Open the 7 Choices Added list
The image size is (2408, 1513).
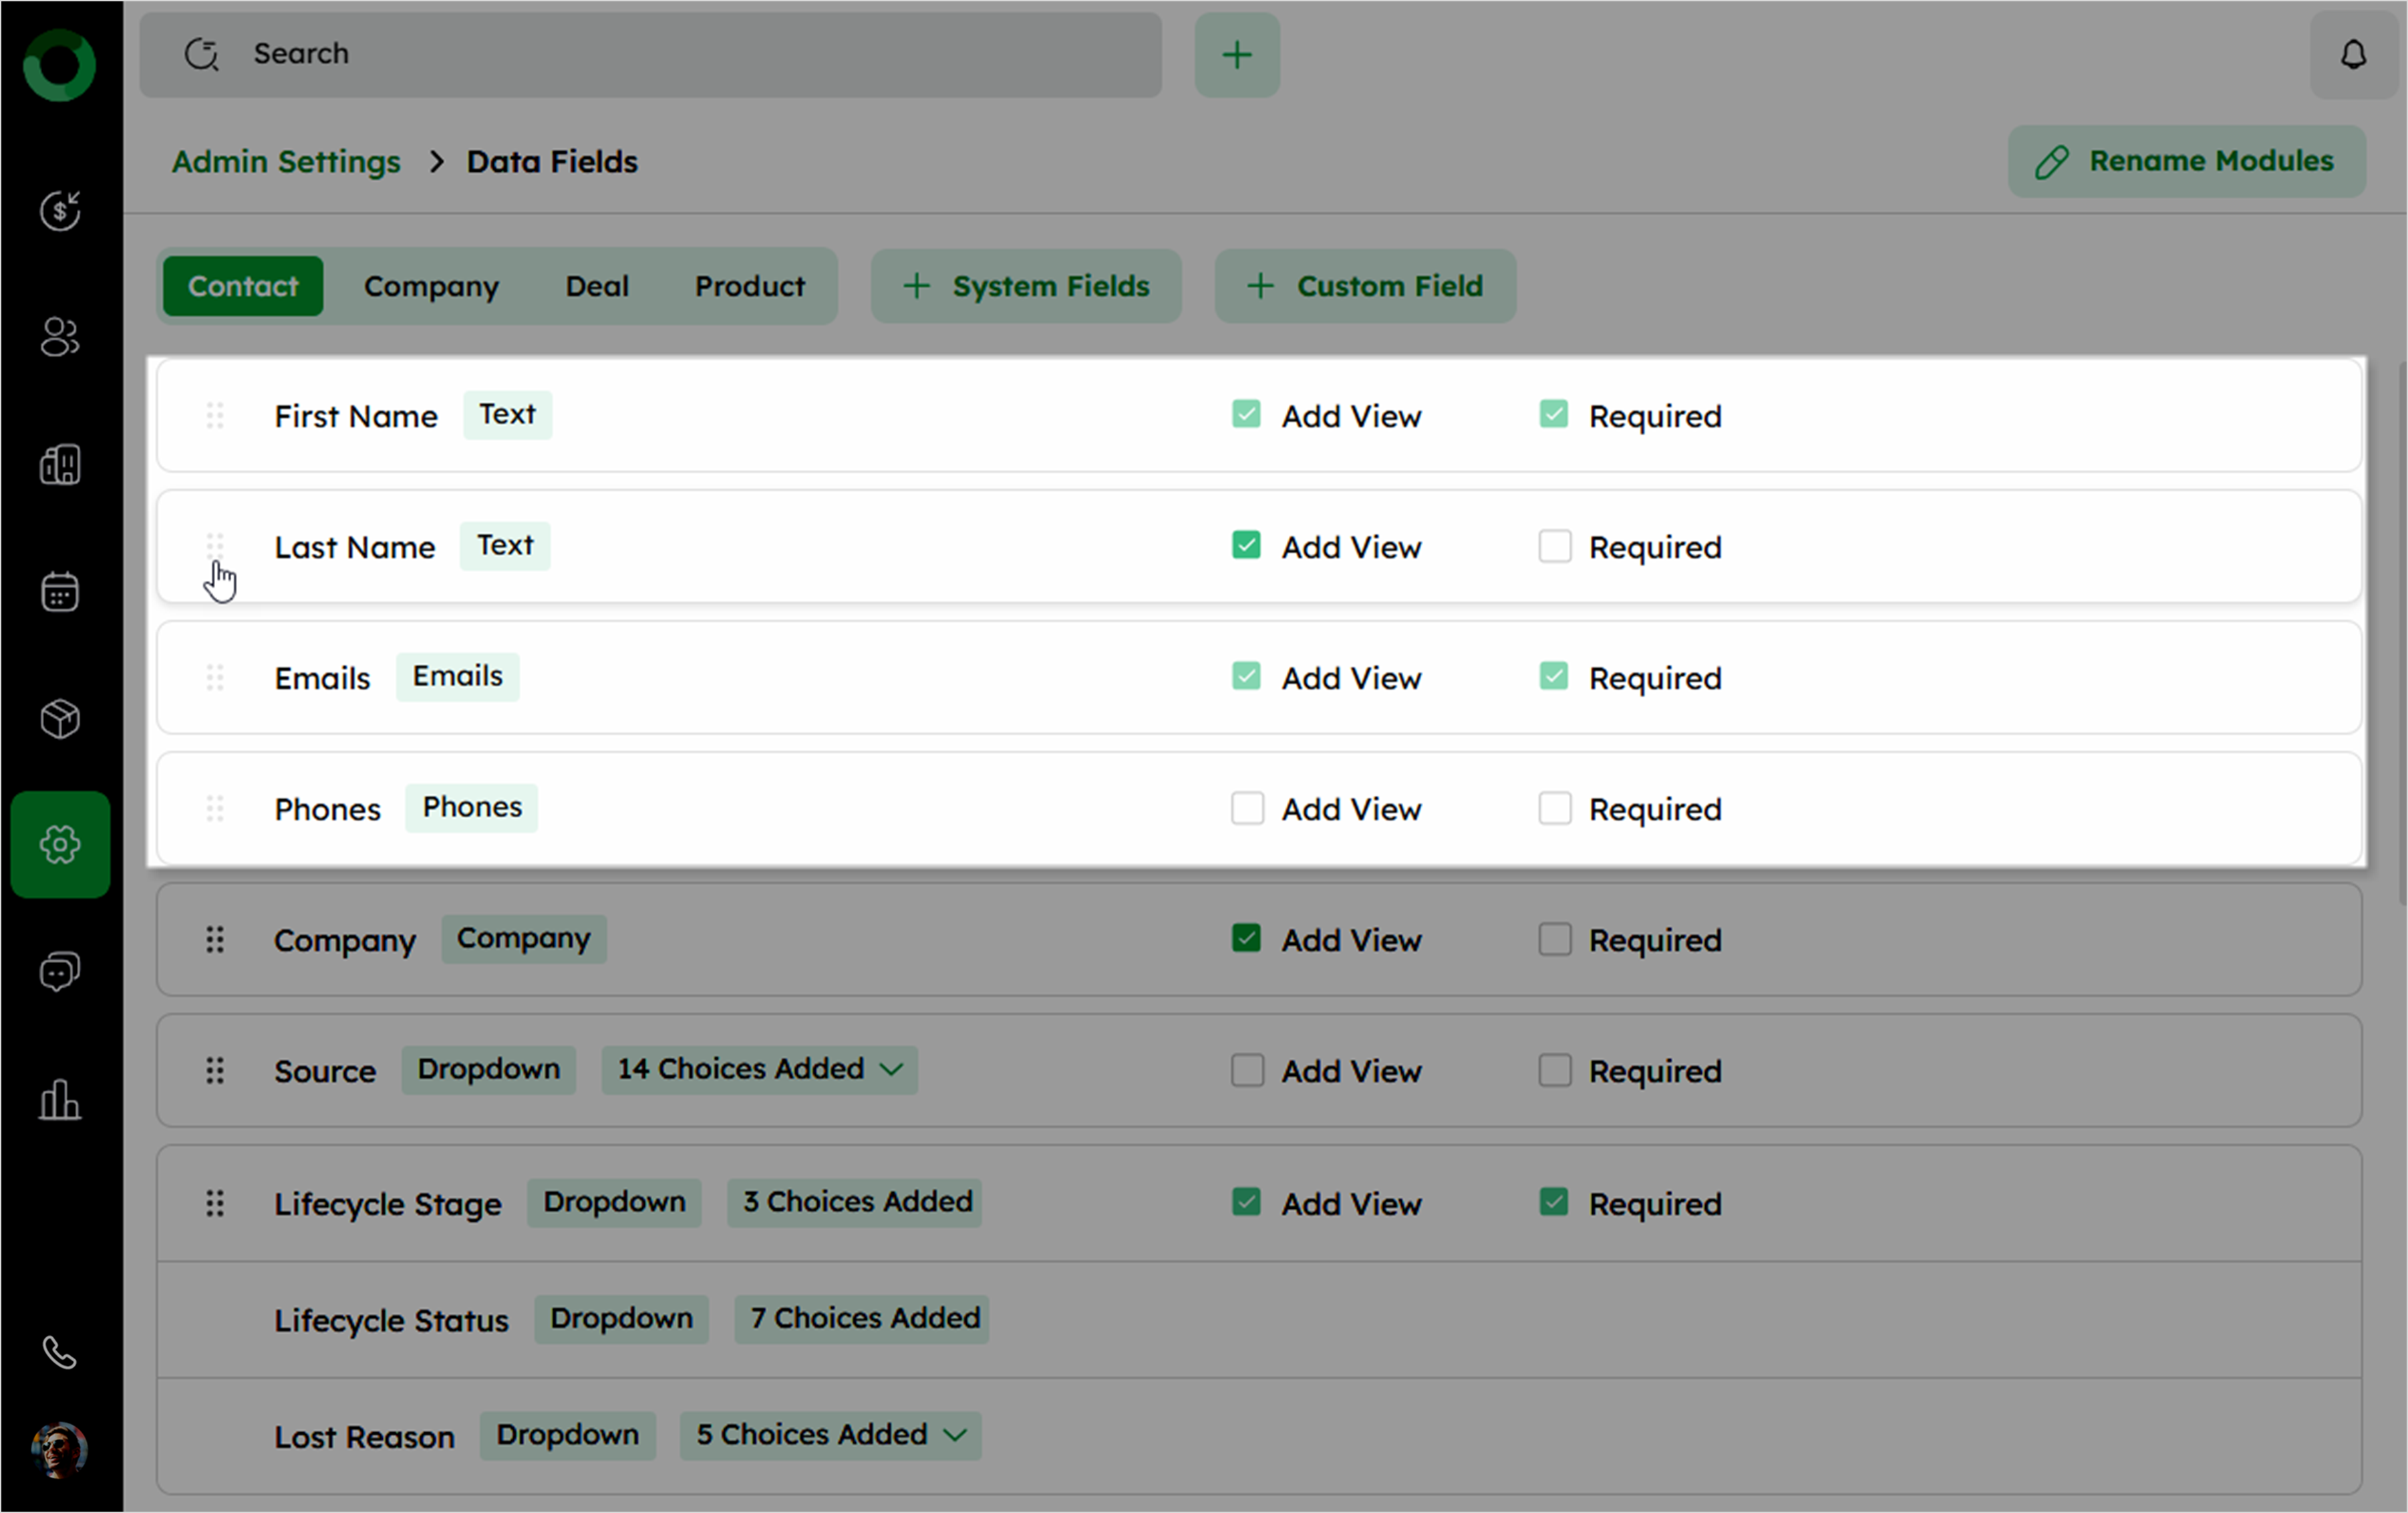pyautogui.click(x=862, y=1318)
